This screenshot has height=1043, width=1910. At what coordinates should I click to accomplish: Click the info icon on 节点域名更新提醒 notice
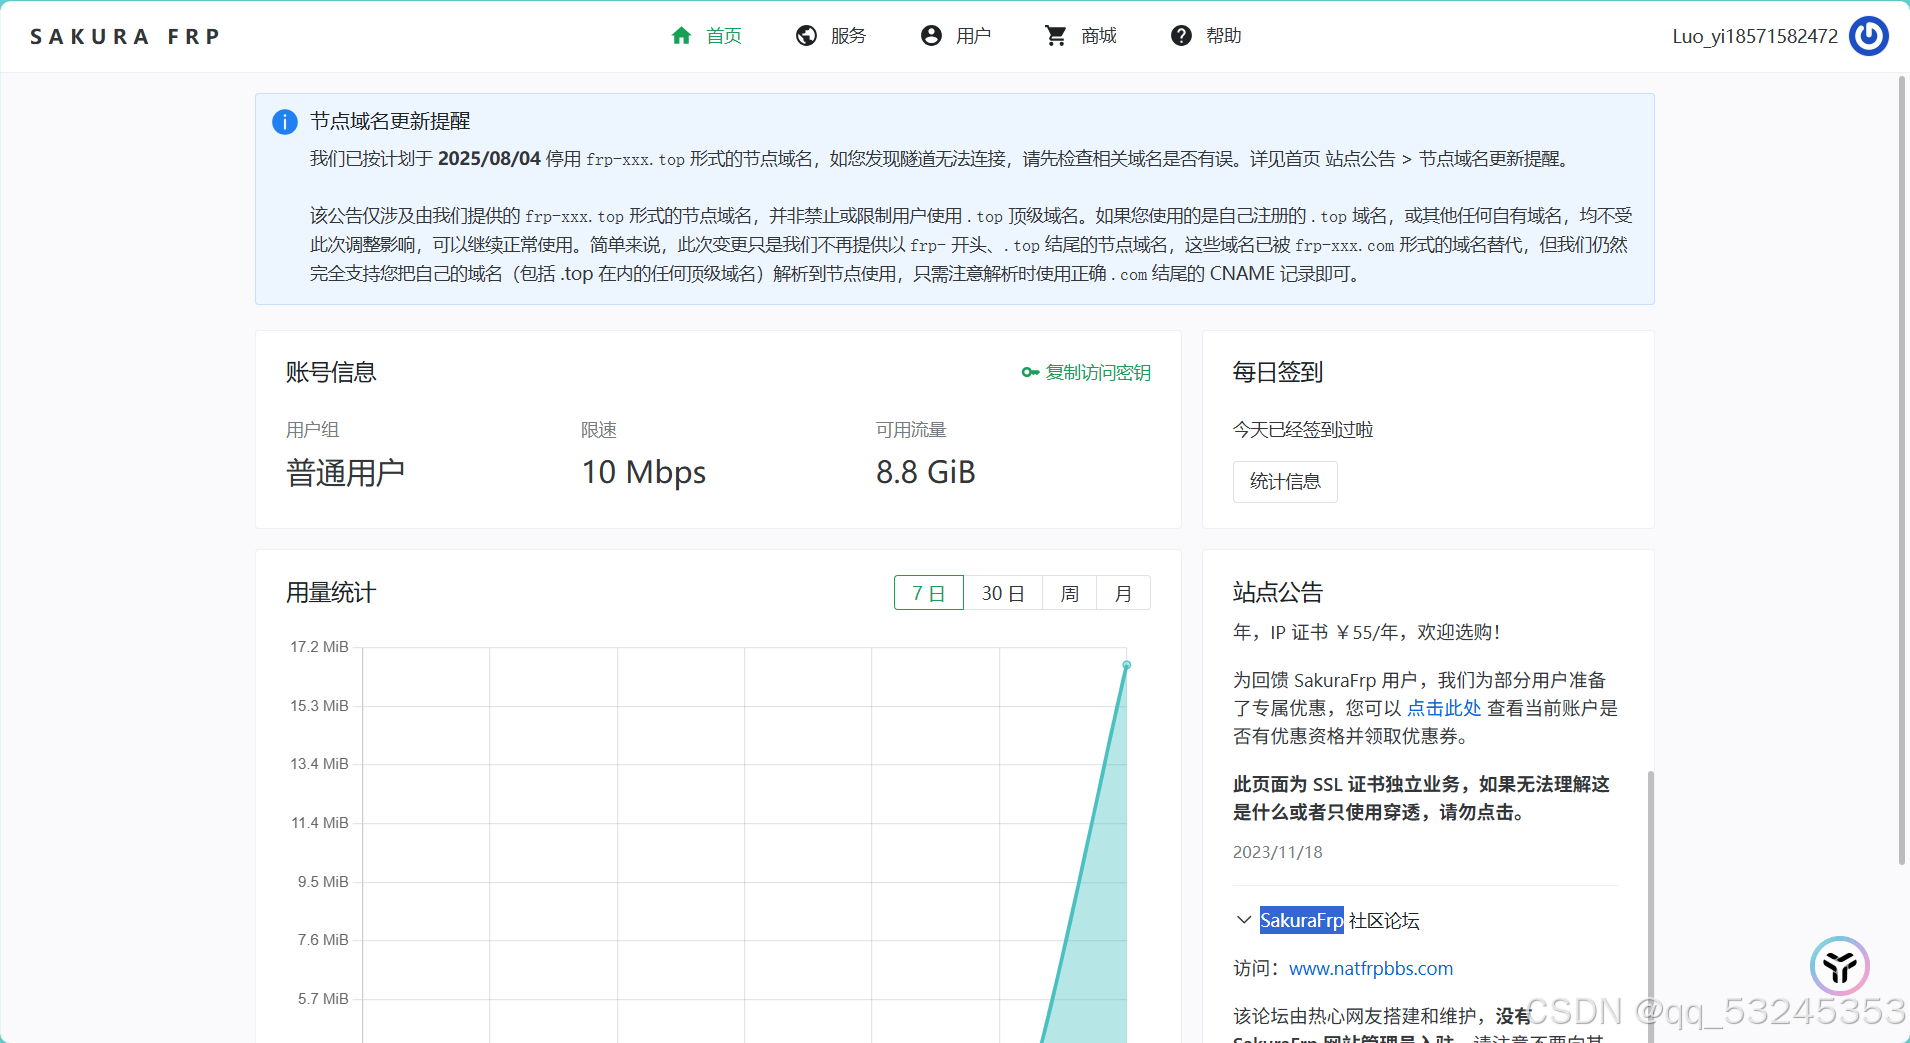coord(284,121)
